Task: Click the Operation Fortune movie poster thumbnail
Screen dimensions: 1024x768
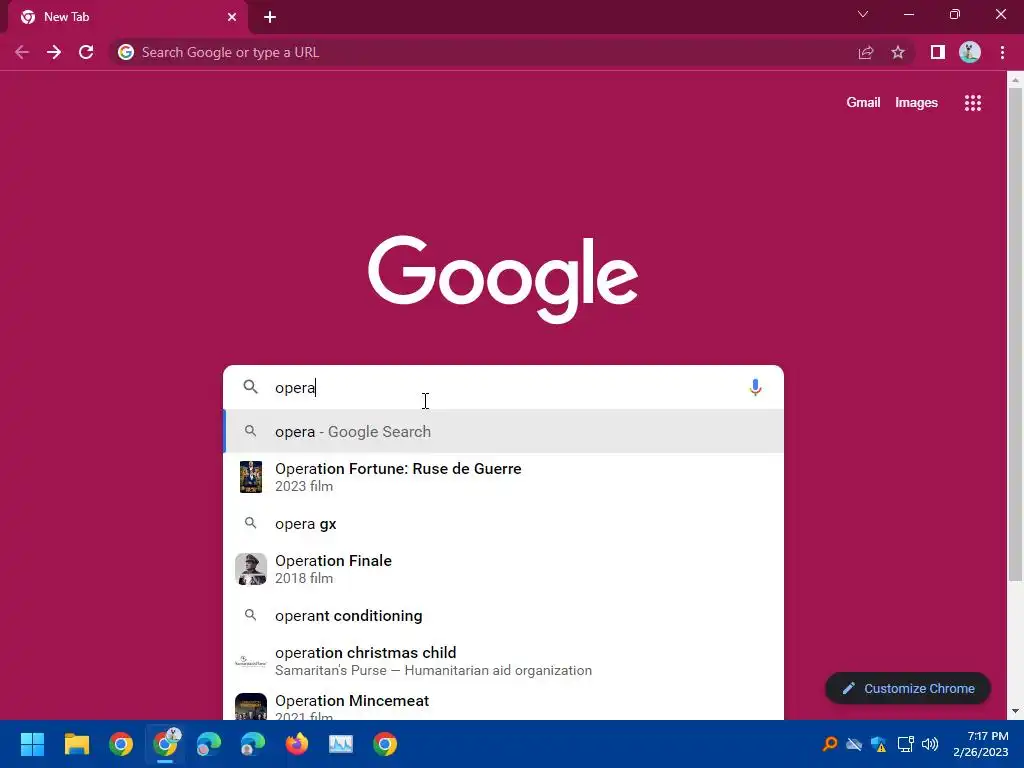Action: (x=251, y=477)
